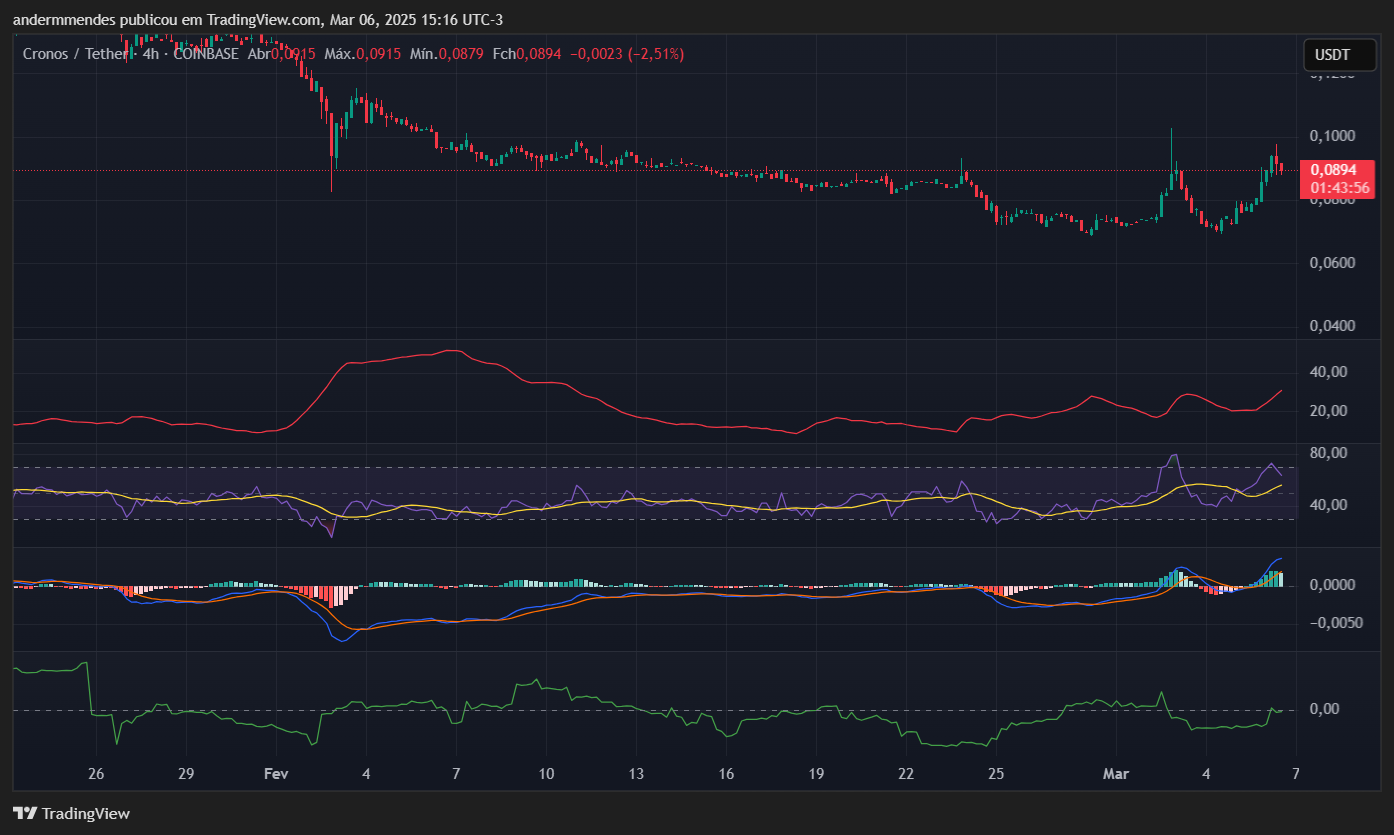
Task: Click the Fch closing value 0,0894
Action: (540, 54)
